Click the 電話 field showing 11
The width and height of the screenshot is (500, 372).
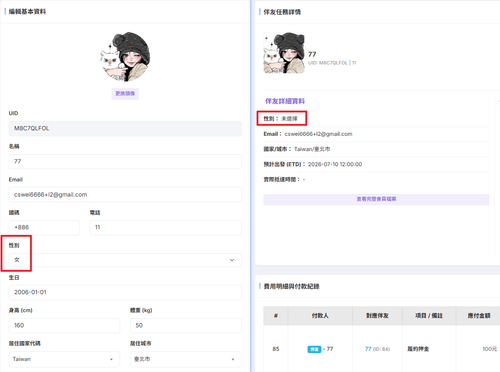166,227
